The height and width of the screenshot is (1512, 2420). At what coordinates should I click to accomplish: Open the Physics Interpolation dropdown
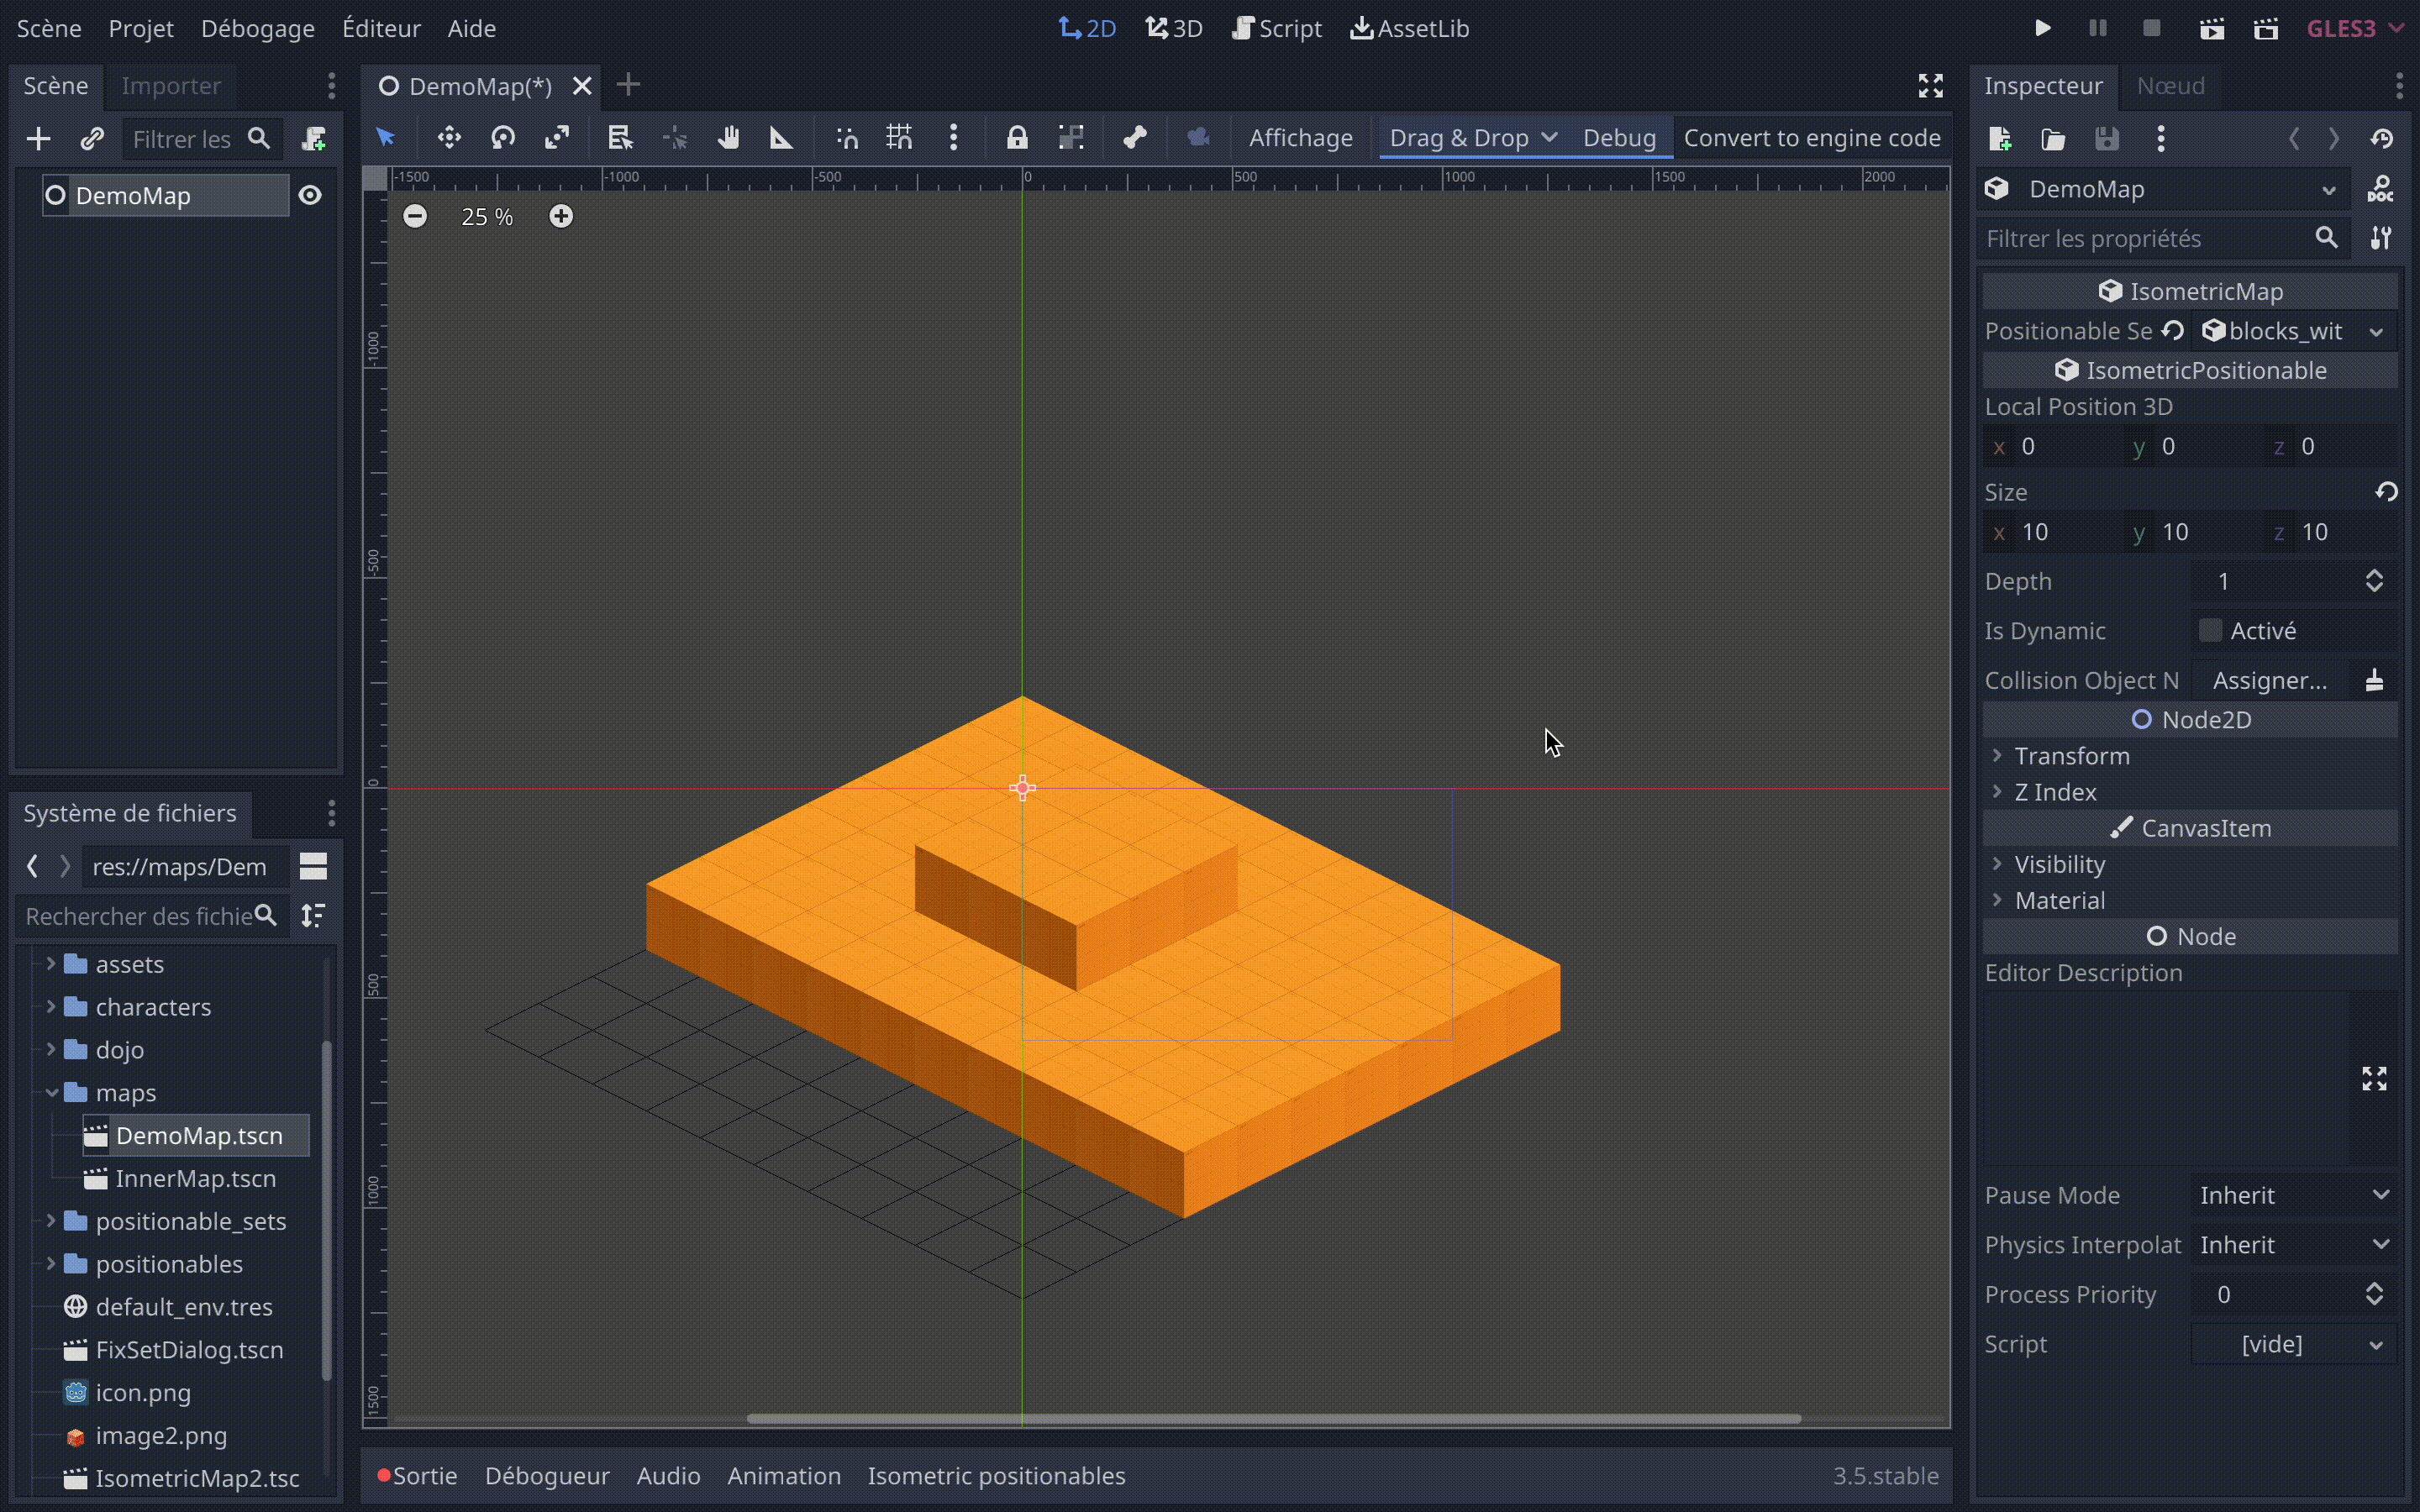click(2294, 1245)
